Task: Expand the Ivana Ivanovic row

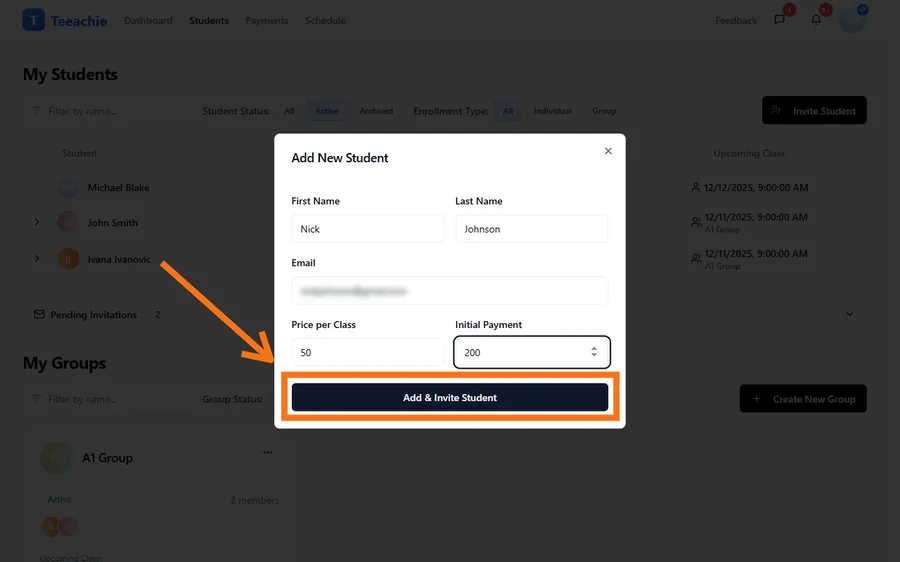Action: click(x=37, y=259)
